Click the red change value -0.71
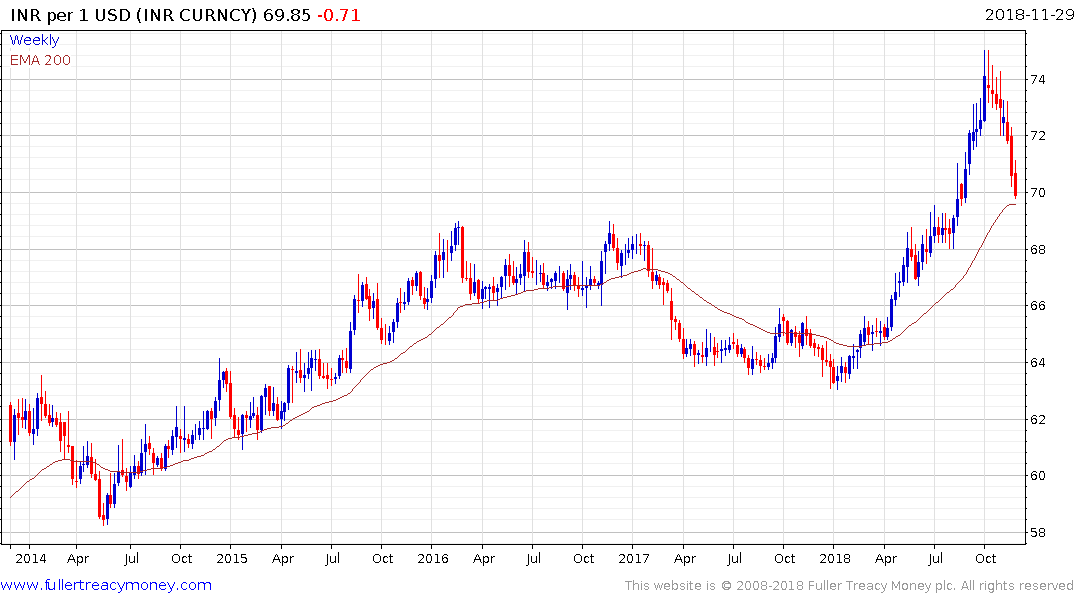This screenshot has width=1075, height=600. tap(339, 15)
